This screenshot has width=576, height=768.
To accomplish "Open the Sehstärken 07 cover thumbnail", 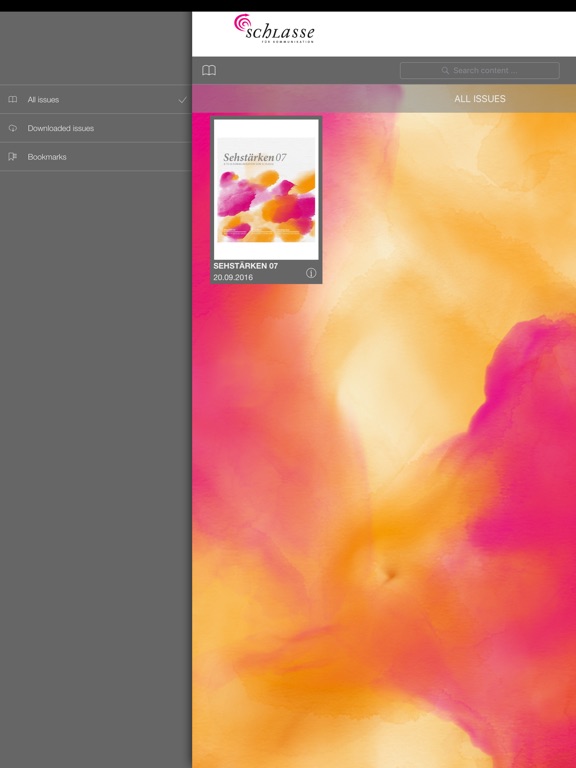I will [x=266, y=190].
